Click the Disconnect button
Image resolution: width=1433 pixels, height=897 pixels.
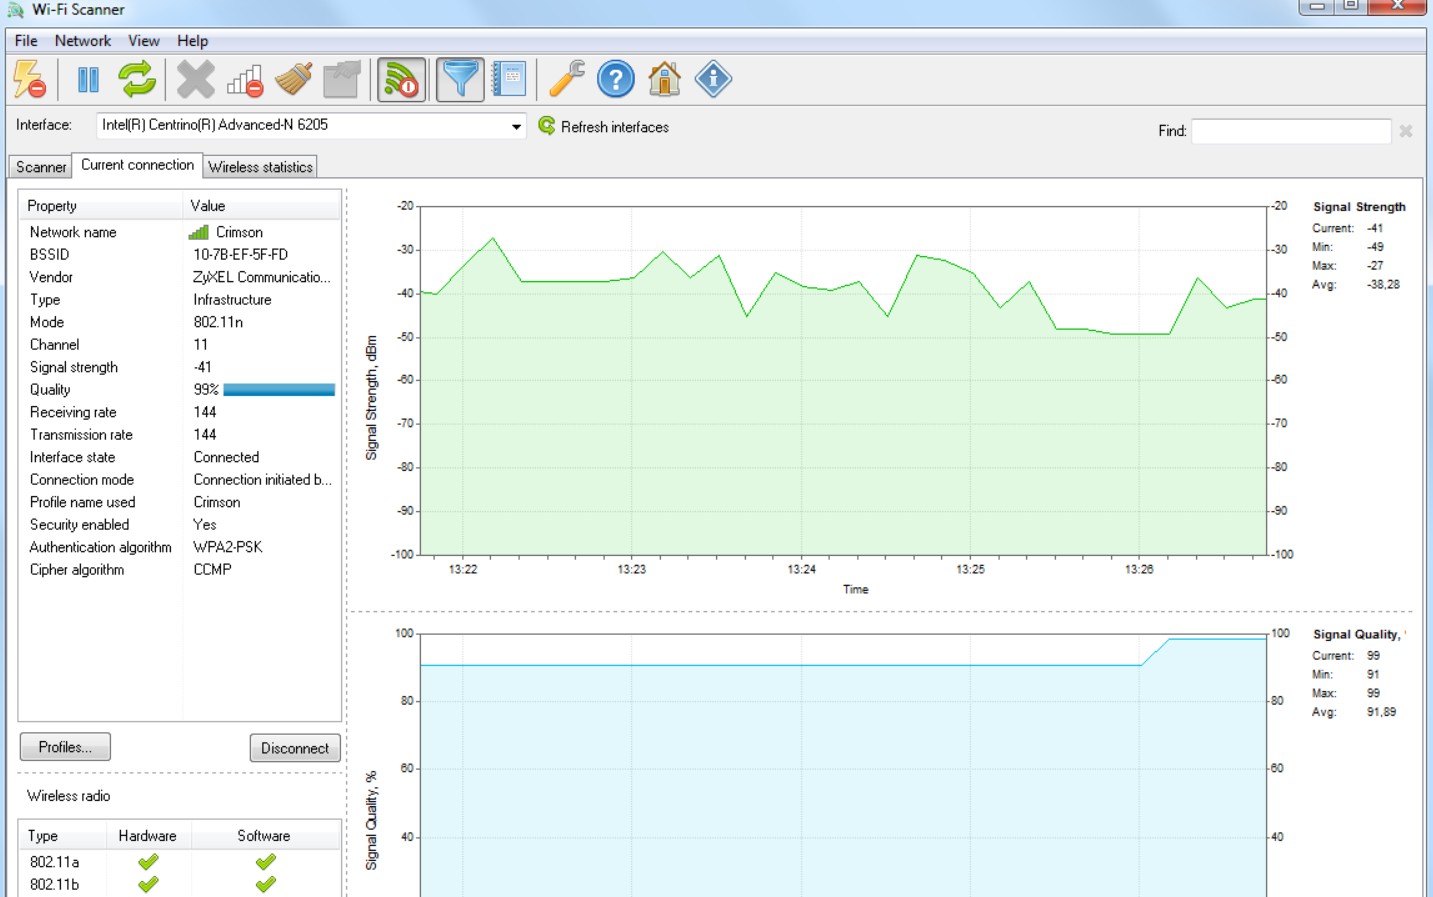[294, 747]
